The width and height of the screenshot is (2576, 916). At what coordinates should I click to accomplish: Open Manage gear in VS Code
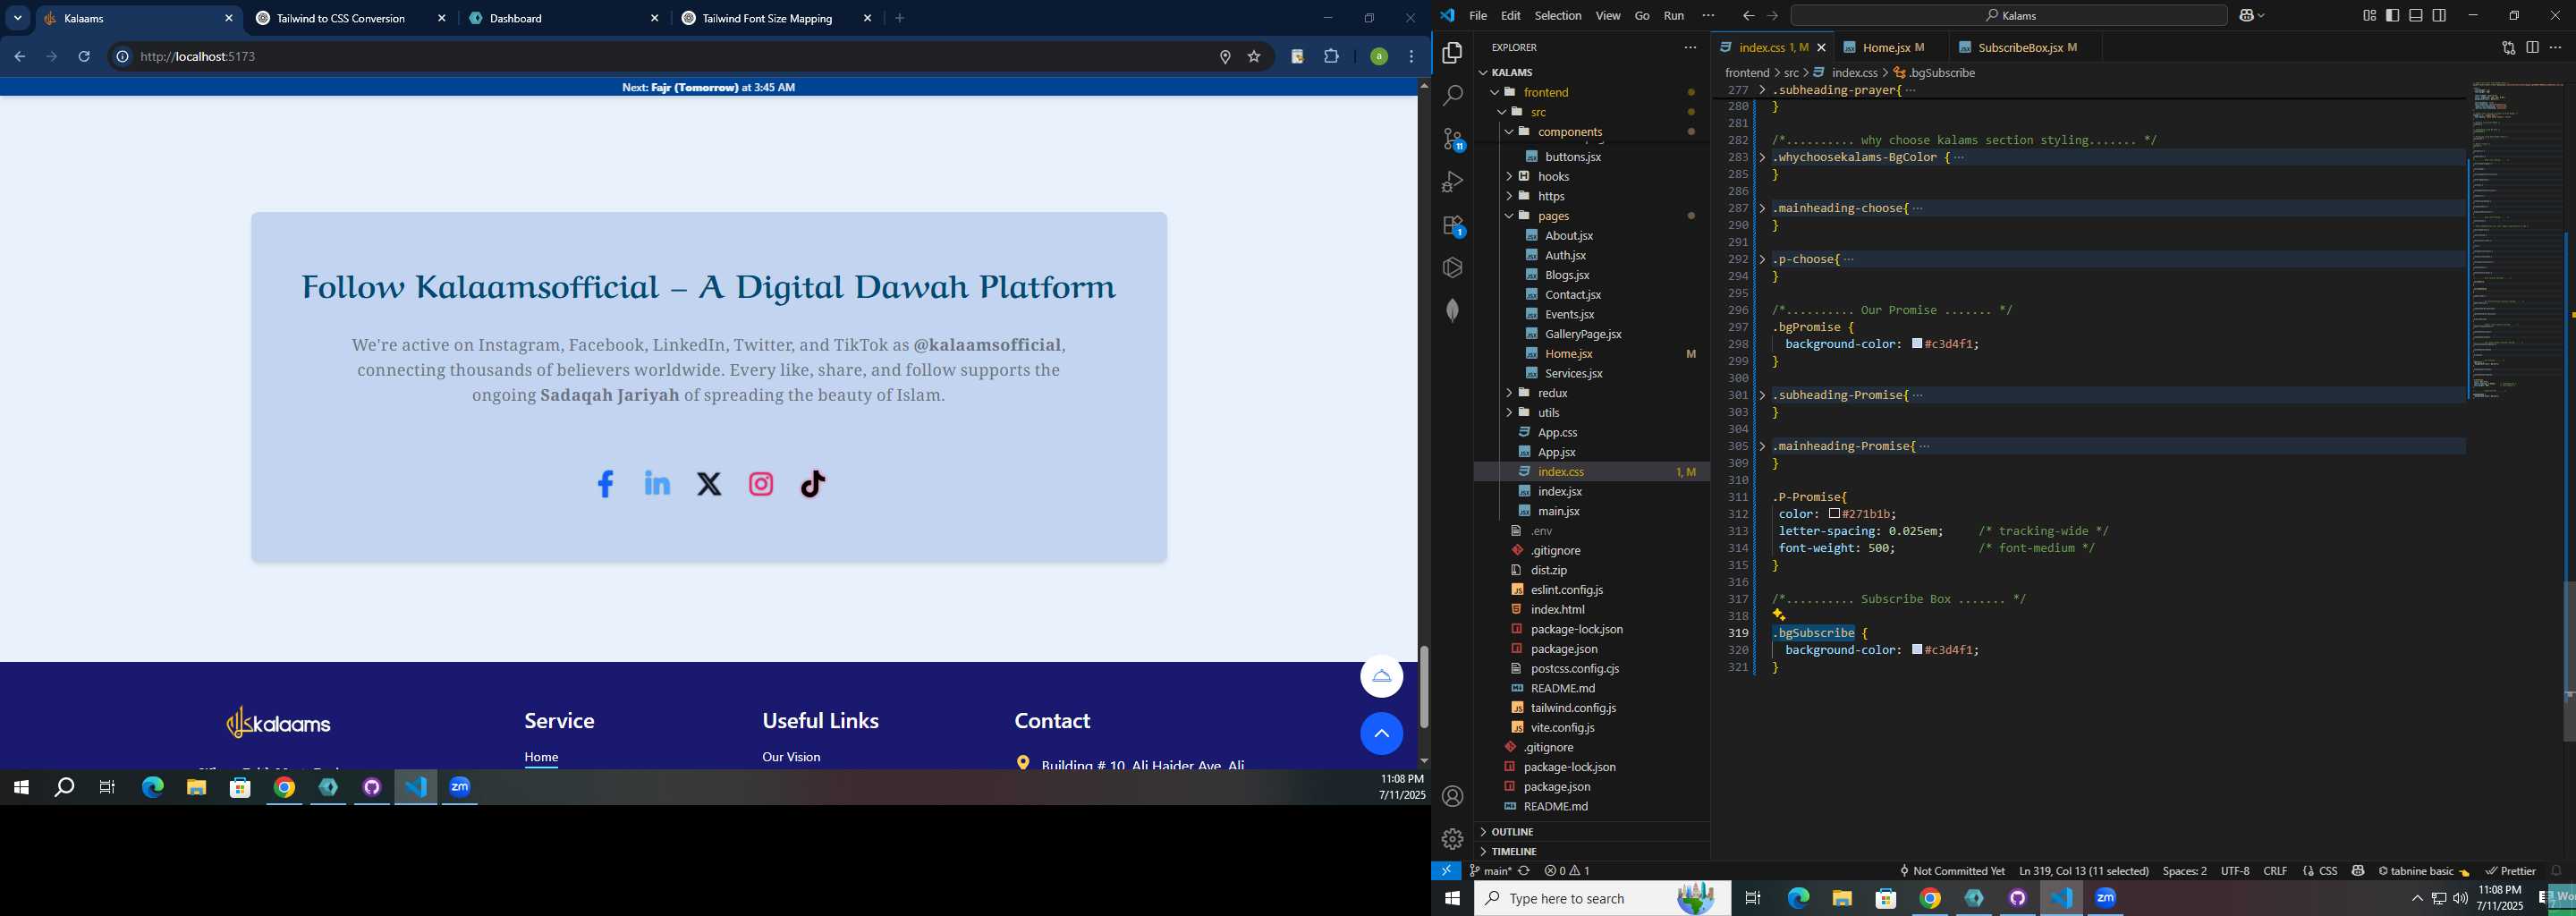(x=1452, y=839)
